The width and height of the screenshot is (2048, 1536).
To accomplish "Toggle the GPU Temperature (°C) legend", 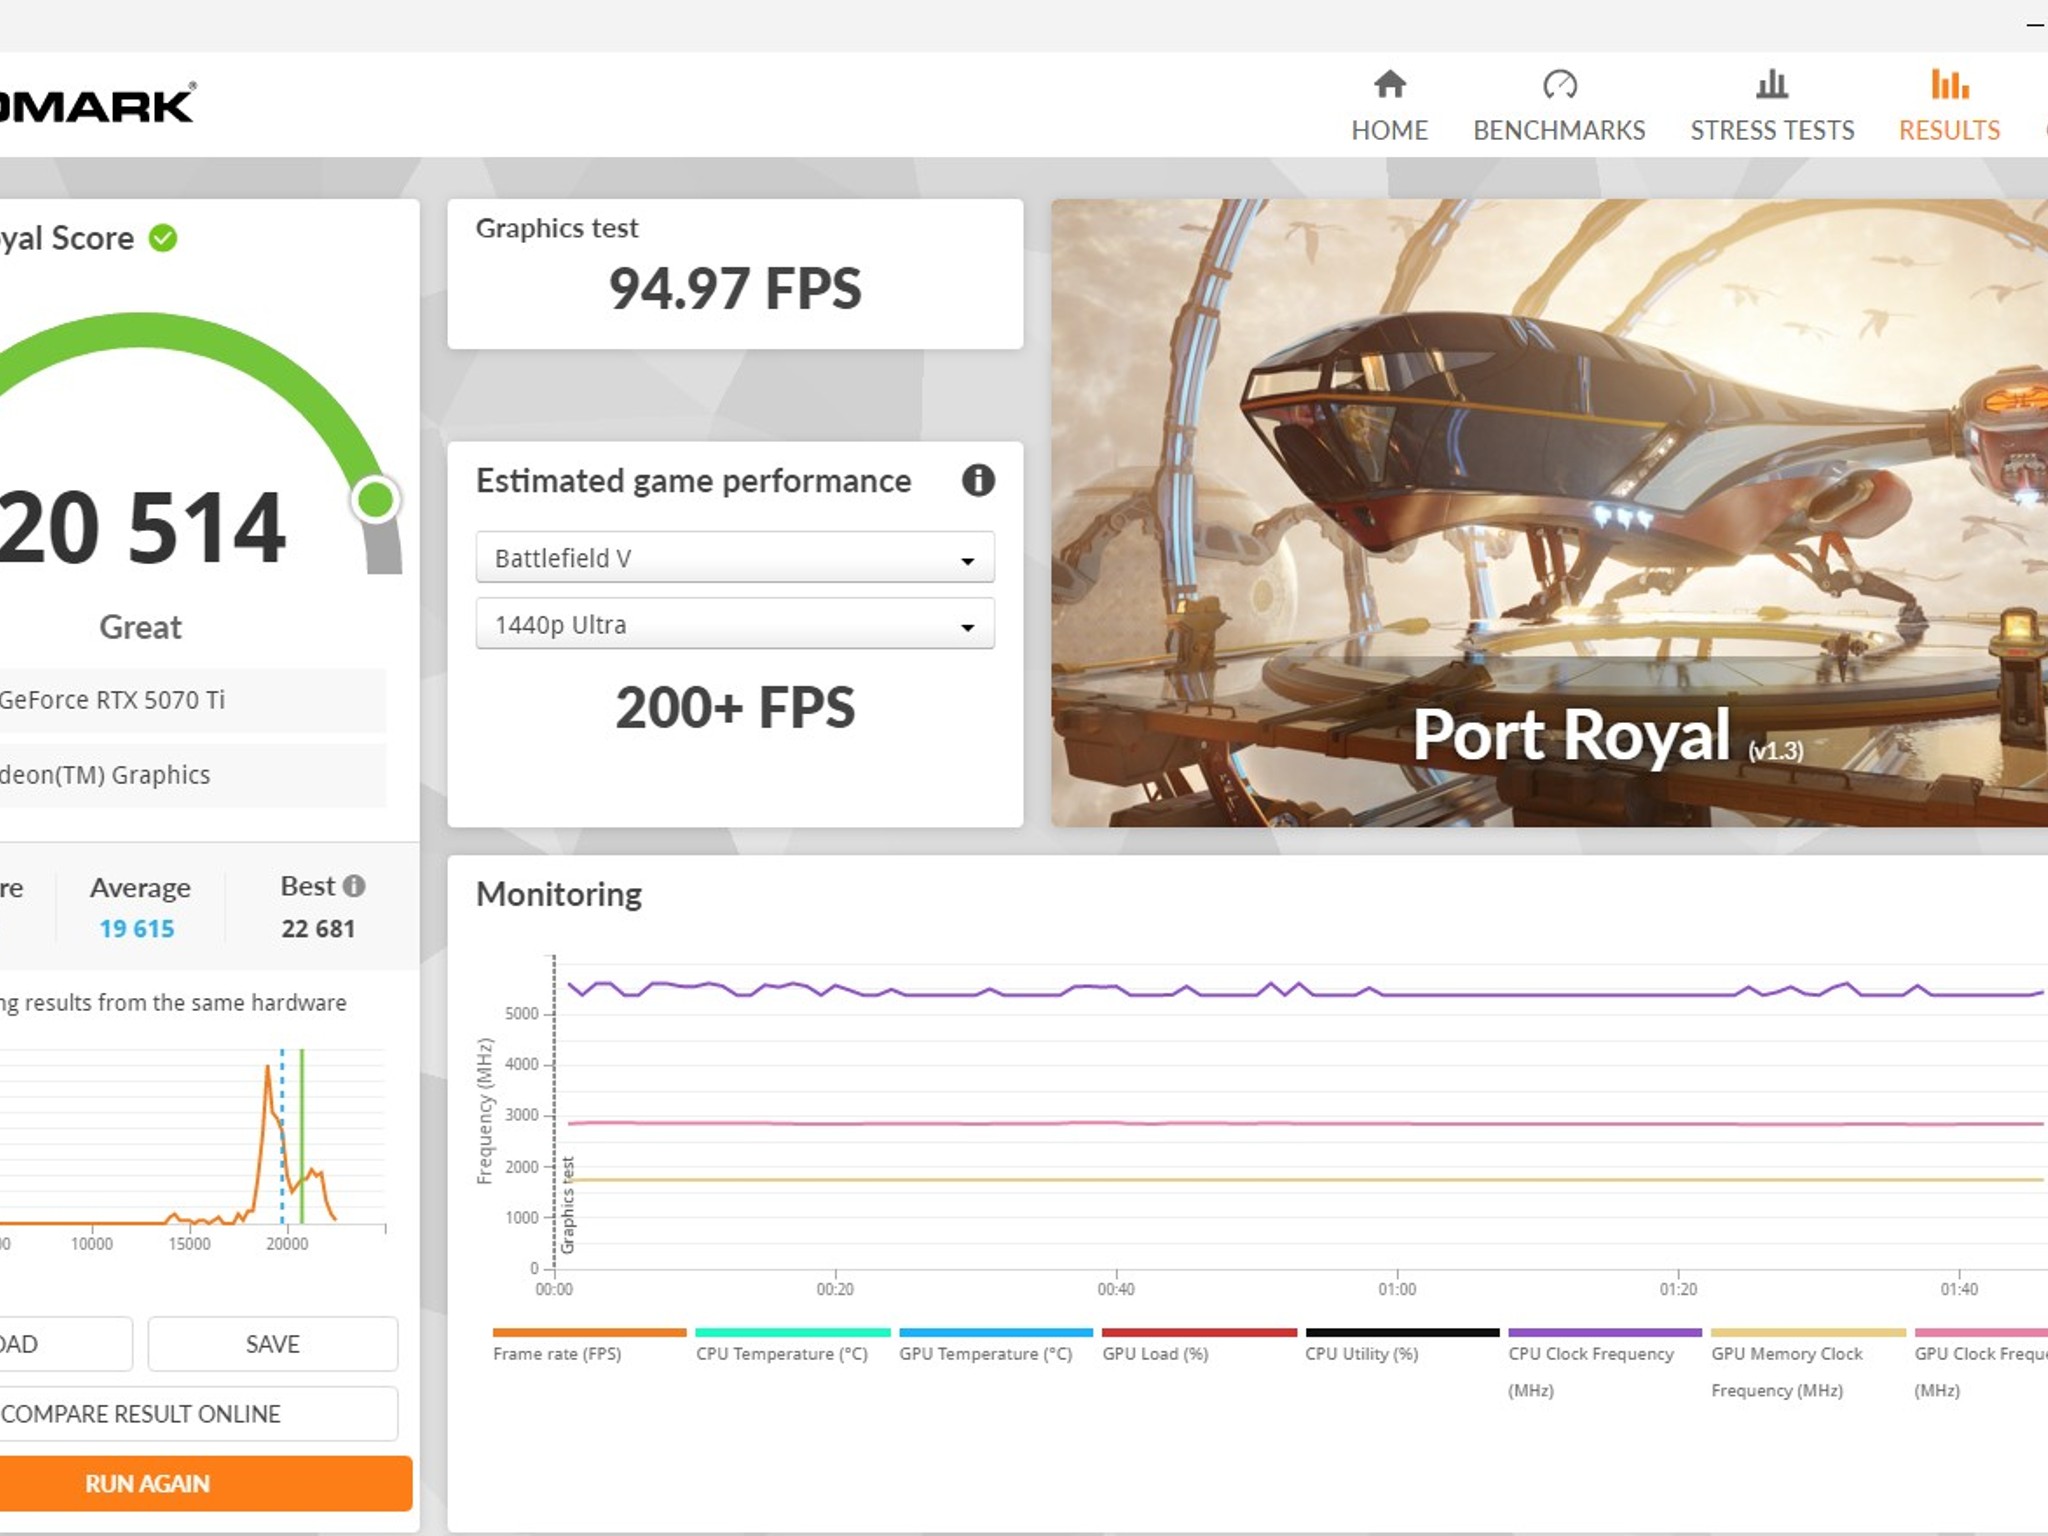I will [x=995, y=1346].
